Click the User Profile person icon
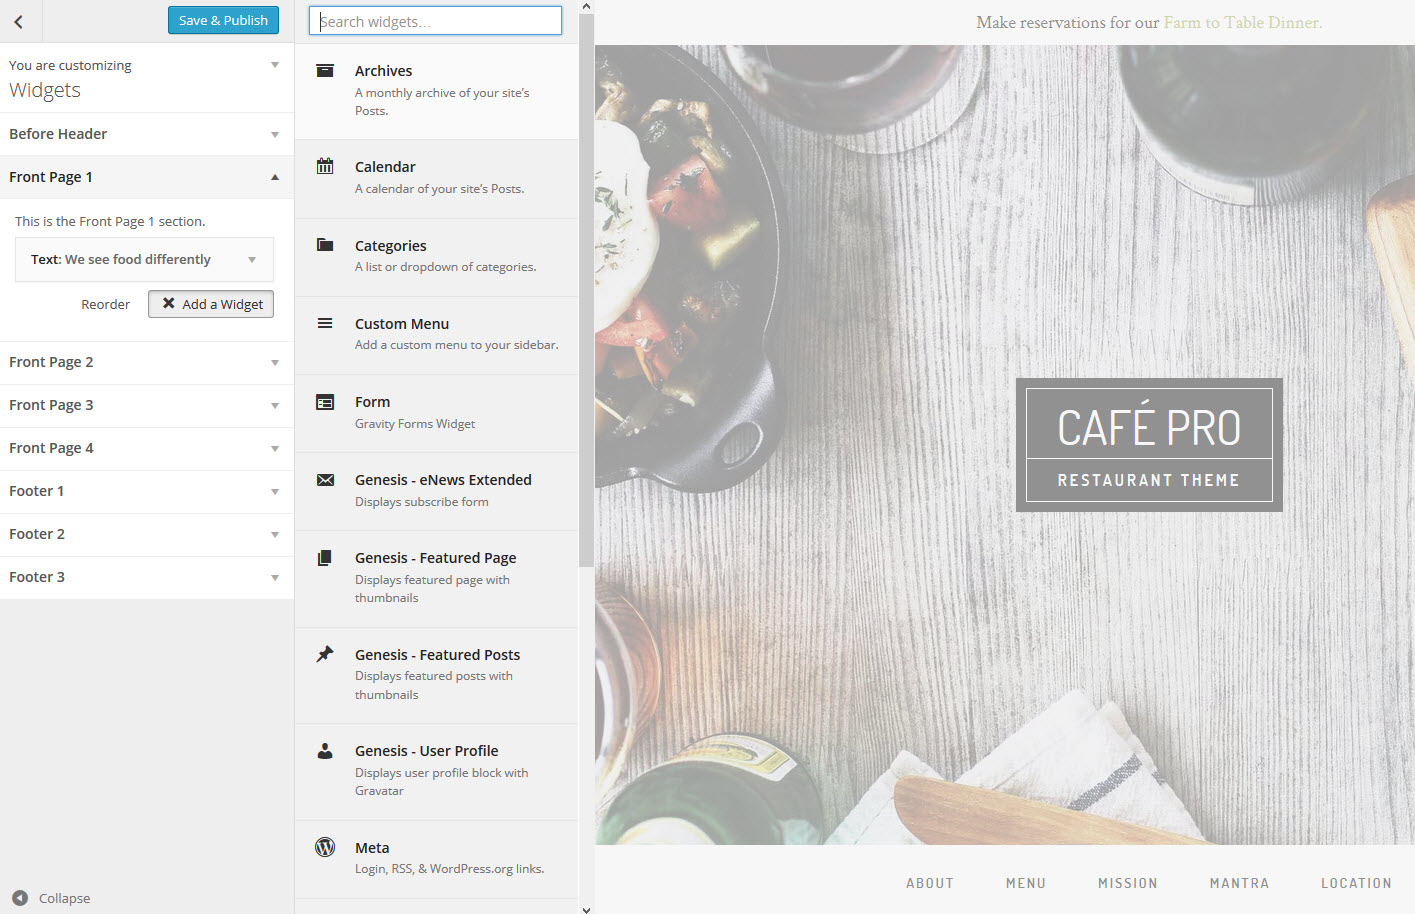The width and height of the screenshot is (1415, 914). (x=325, y=751)
